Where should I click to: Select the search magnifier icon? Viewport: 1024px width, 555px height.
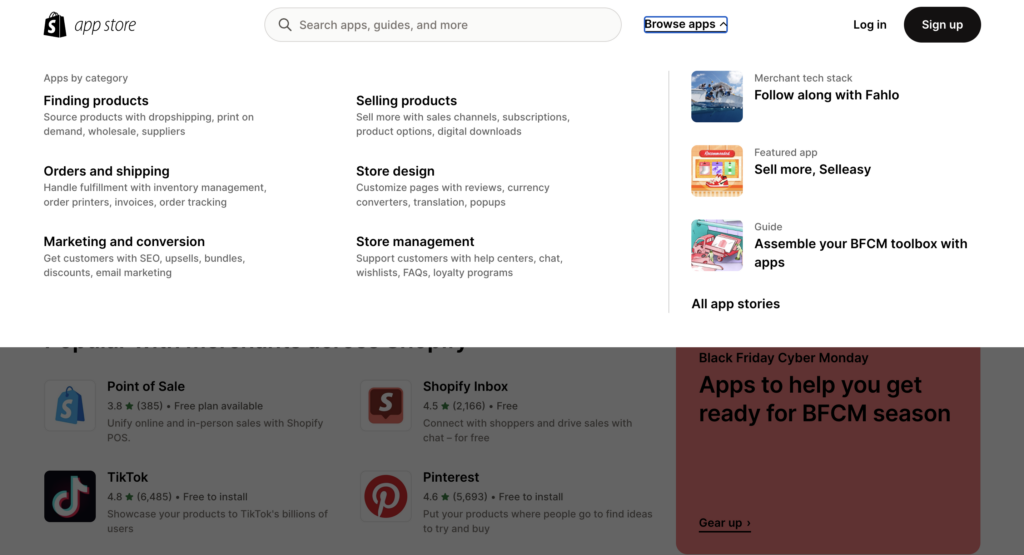coord(285,25)
